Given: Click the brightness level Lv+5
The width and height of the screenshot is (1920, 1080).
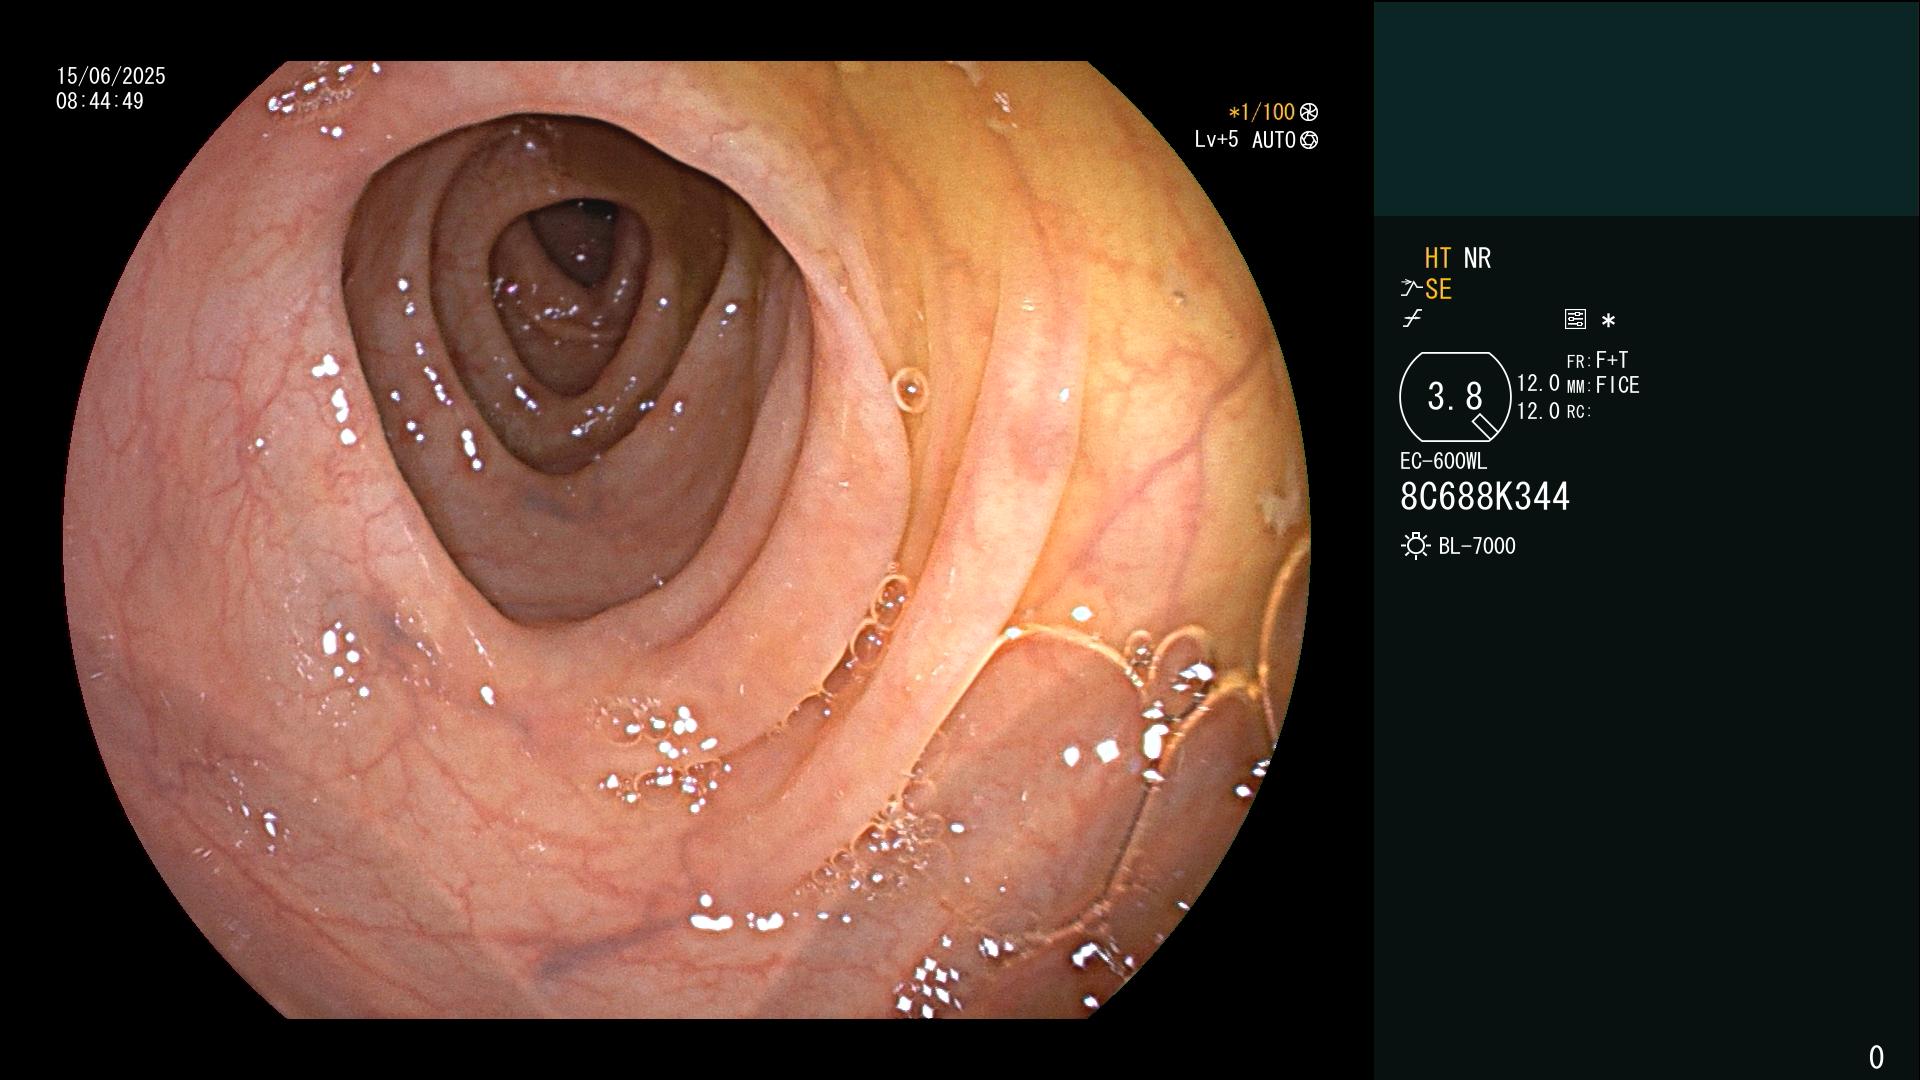Looking at the screenshot, I should tap(1216, 140).
